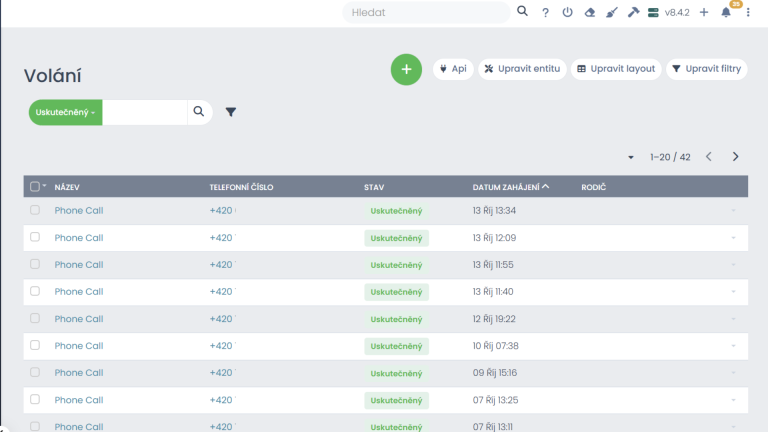Open the caret menu beside 1–20 / 42
The image size is (768, 432).
pos(631,157)
